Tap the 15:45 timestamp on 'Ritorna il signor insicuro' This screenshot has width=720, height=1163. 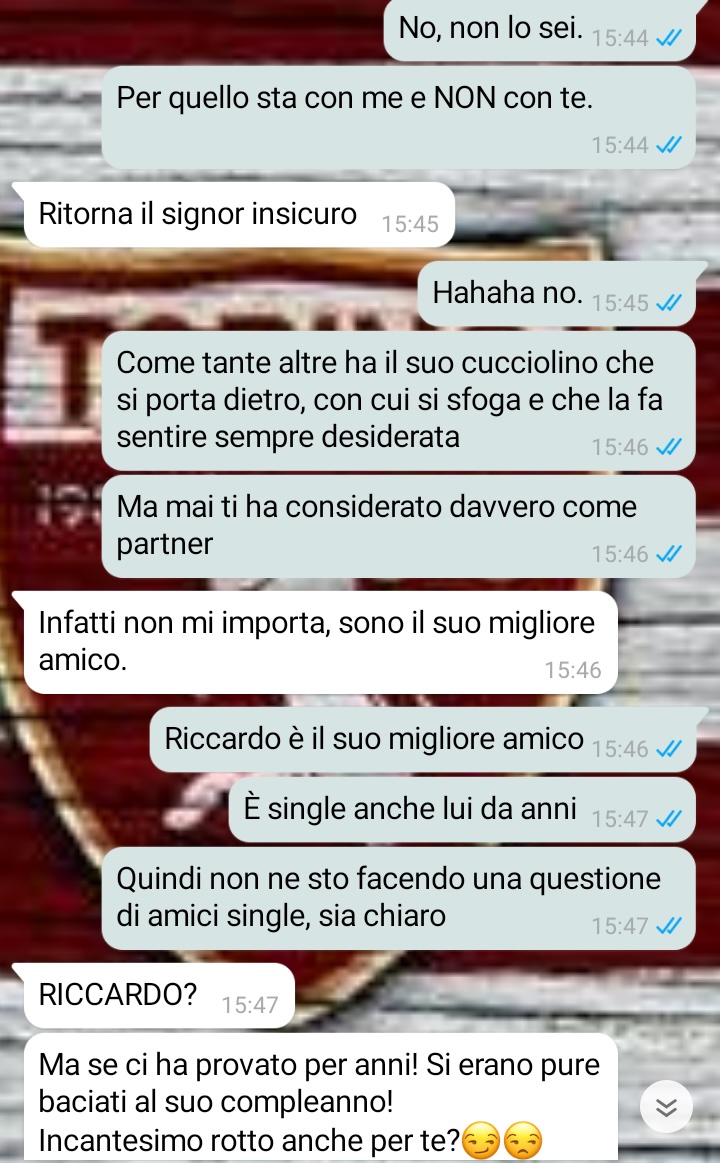pyautogui.click(x=410, y=224)
